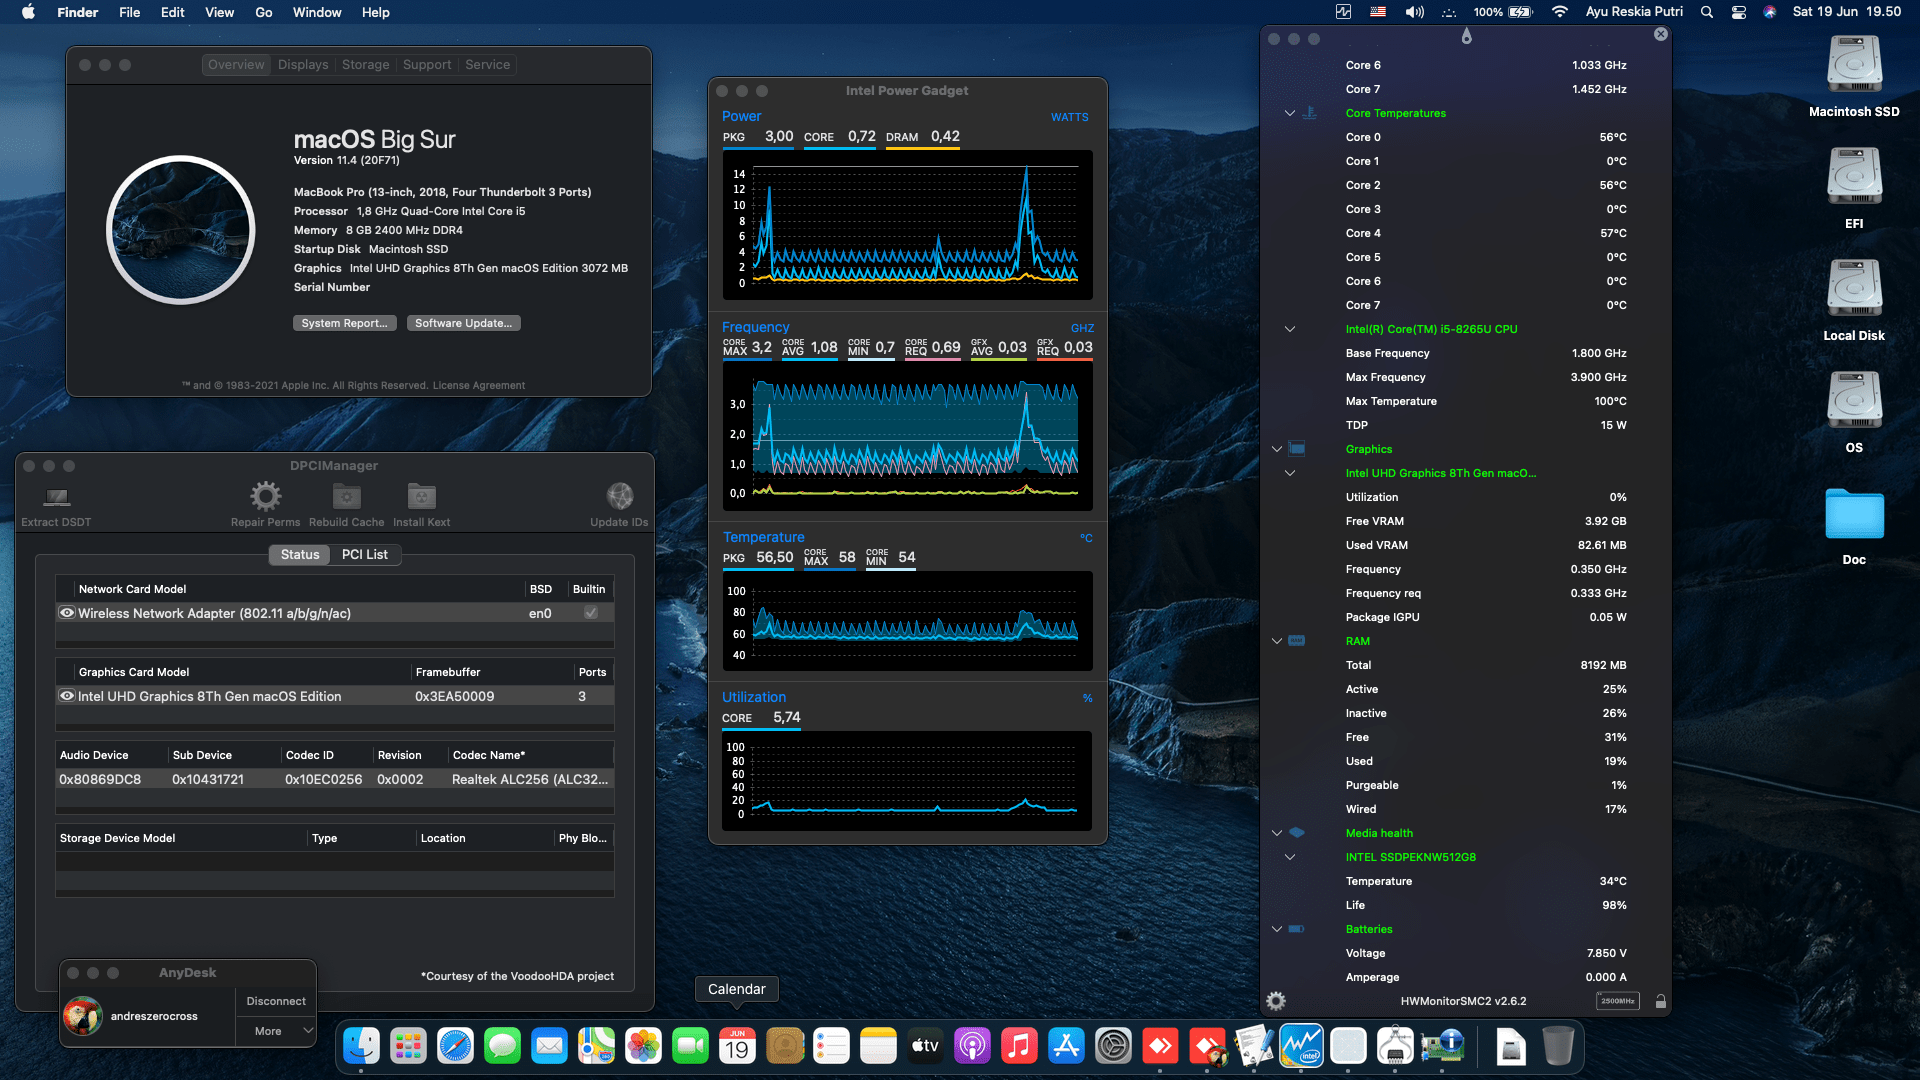Open the AnyDesk More dropdown
This screenshot has height=1080, width=1920.
[x=276, y=1031]
